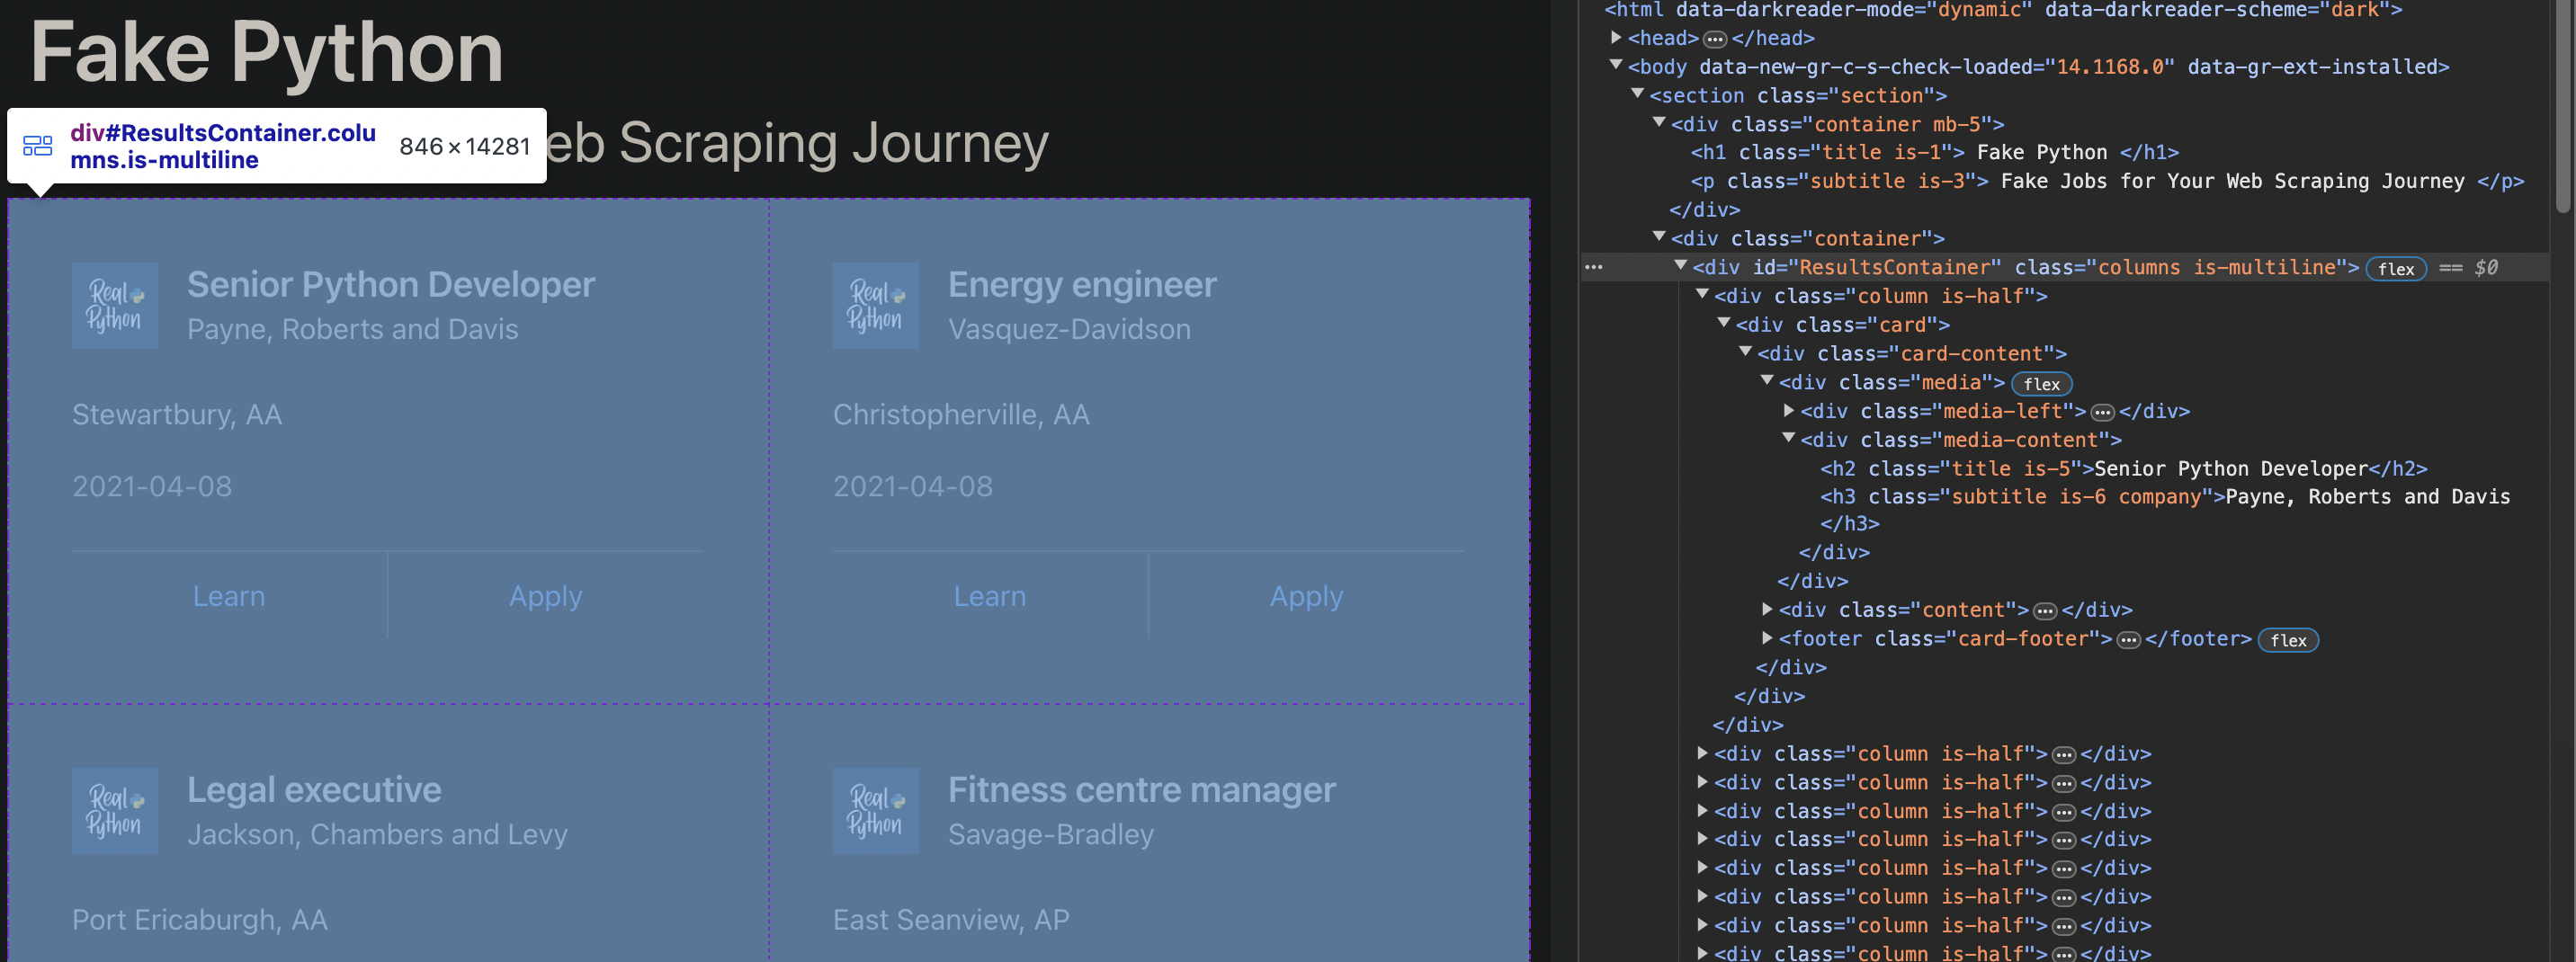Image resolution: width=2576 pixels, height=962 pixels.
Task: Toggle the flex badge next to the media div
Action: coord(2041,384)
